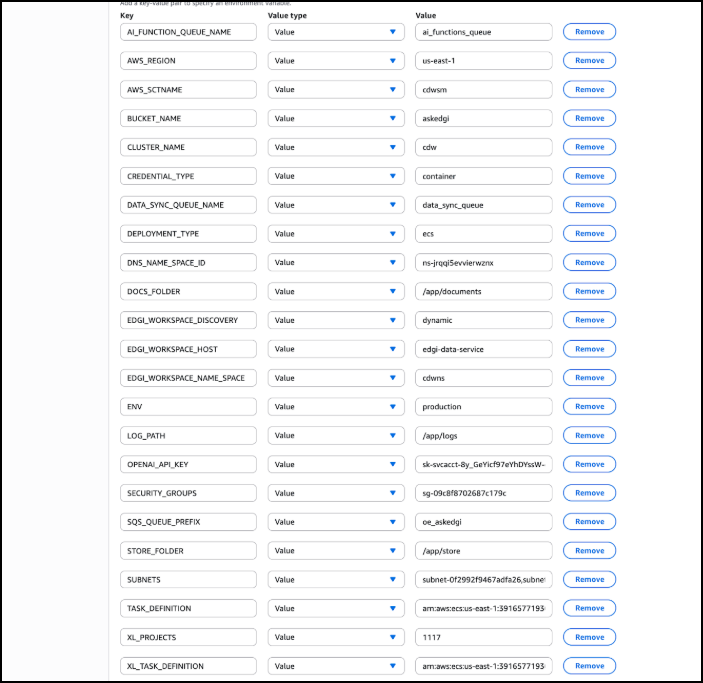
Task: Focus the SQS_QUEUE_PREFIX key field
Action: 187,522
